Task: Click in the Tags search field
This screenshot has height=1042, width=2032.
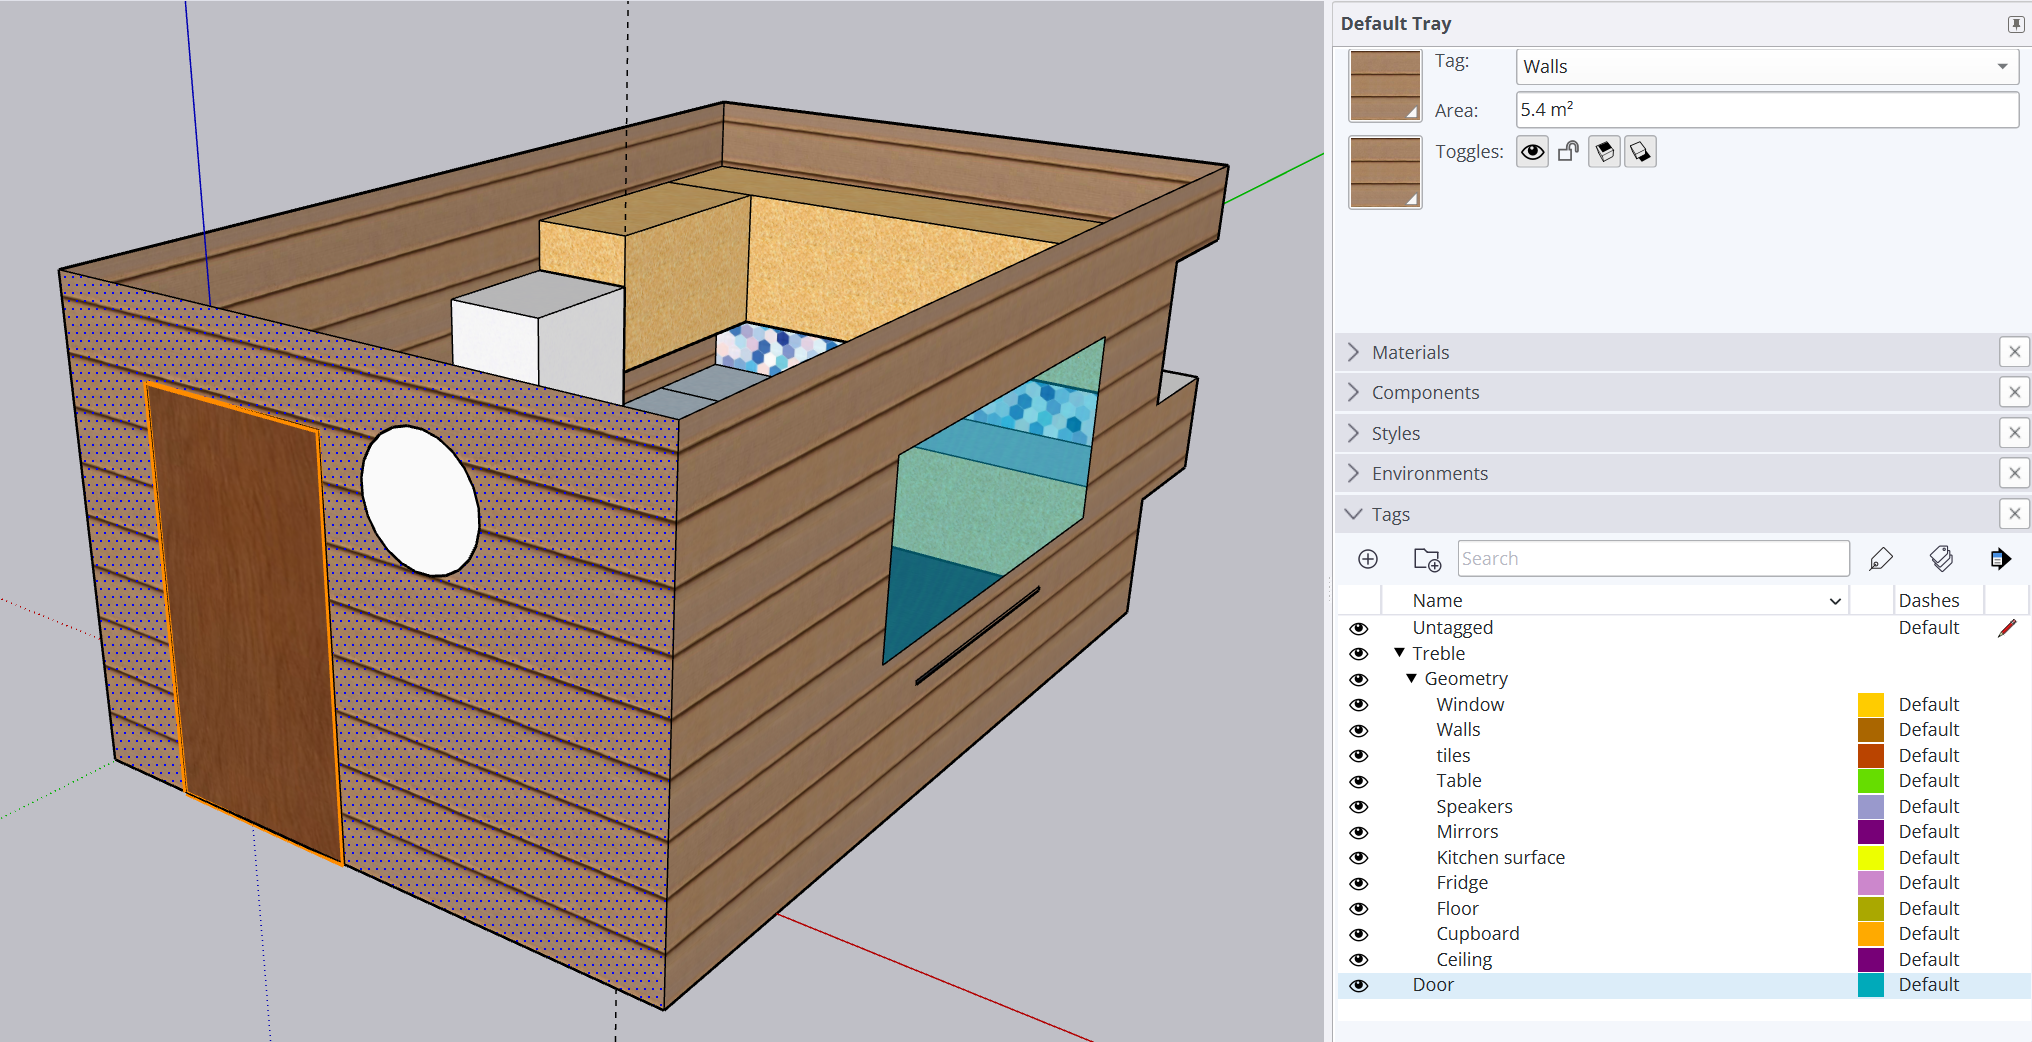Action: [1653, 559]
